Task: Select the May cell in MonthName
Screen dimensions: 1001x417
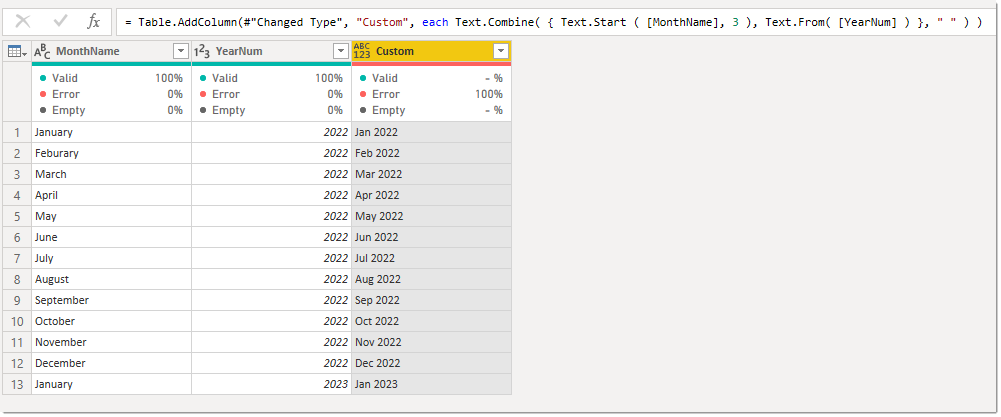Action: 111,216
